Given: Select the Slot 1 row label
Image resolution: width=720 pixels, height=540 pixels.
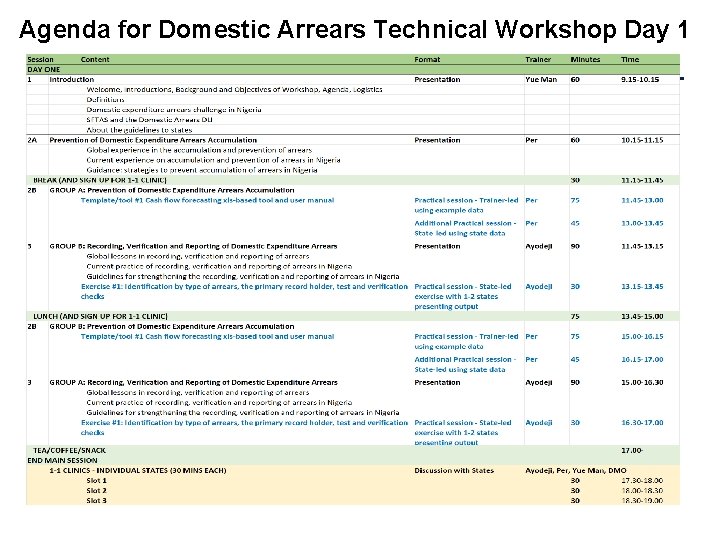Looking at the screenshot, I should [x=96, y=481].
